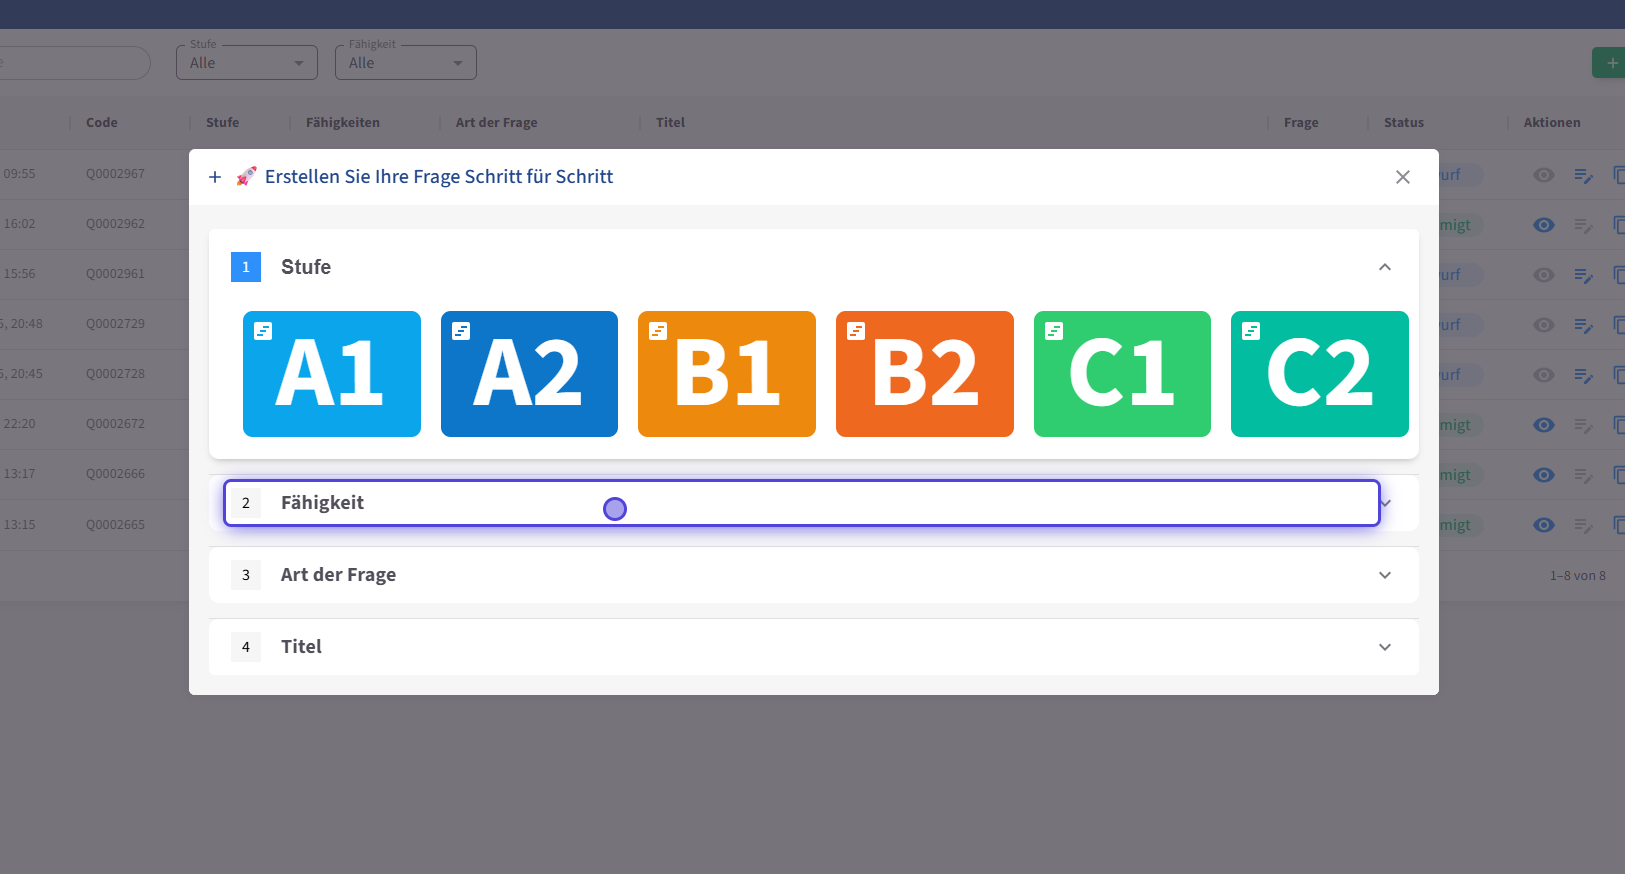
Task: Toggle the eye icon for question Q0002728
Action: (x=1544, y=375)
